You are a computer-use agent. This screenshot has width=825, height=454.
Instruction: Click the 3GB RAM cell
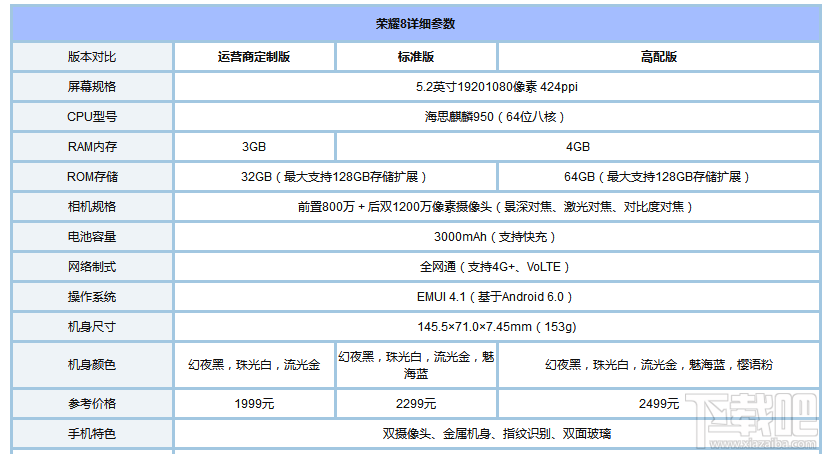[x=254, y=147]
